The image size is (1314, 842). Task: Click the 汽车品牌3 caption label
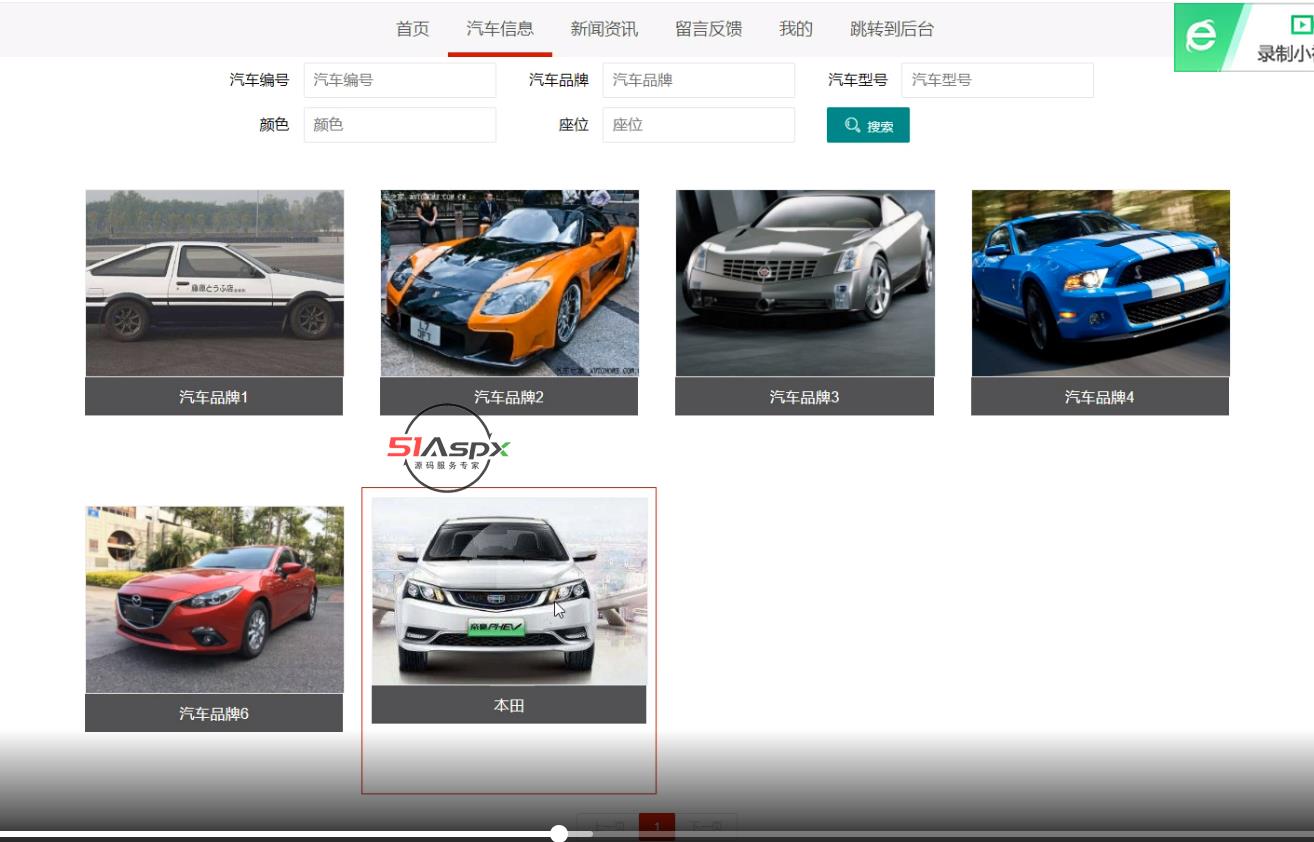(804, 397)
